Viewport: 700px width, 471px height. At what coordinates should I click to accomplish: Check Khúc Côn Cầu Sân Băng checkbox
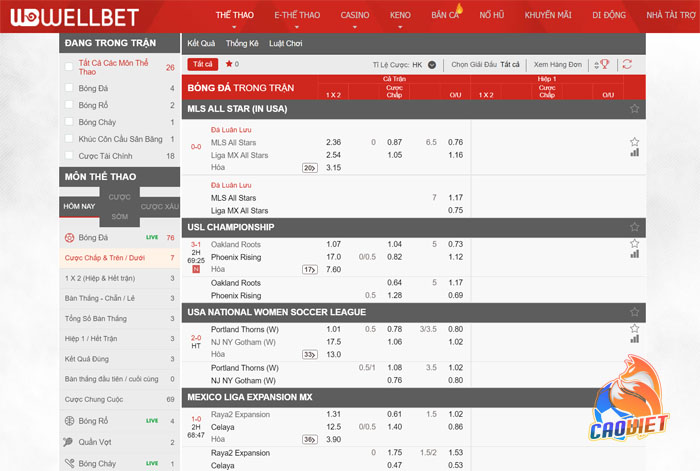(69, 138)
